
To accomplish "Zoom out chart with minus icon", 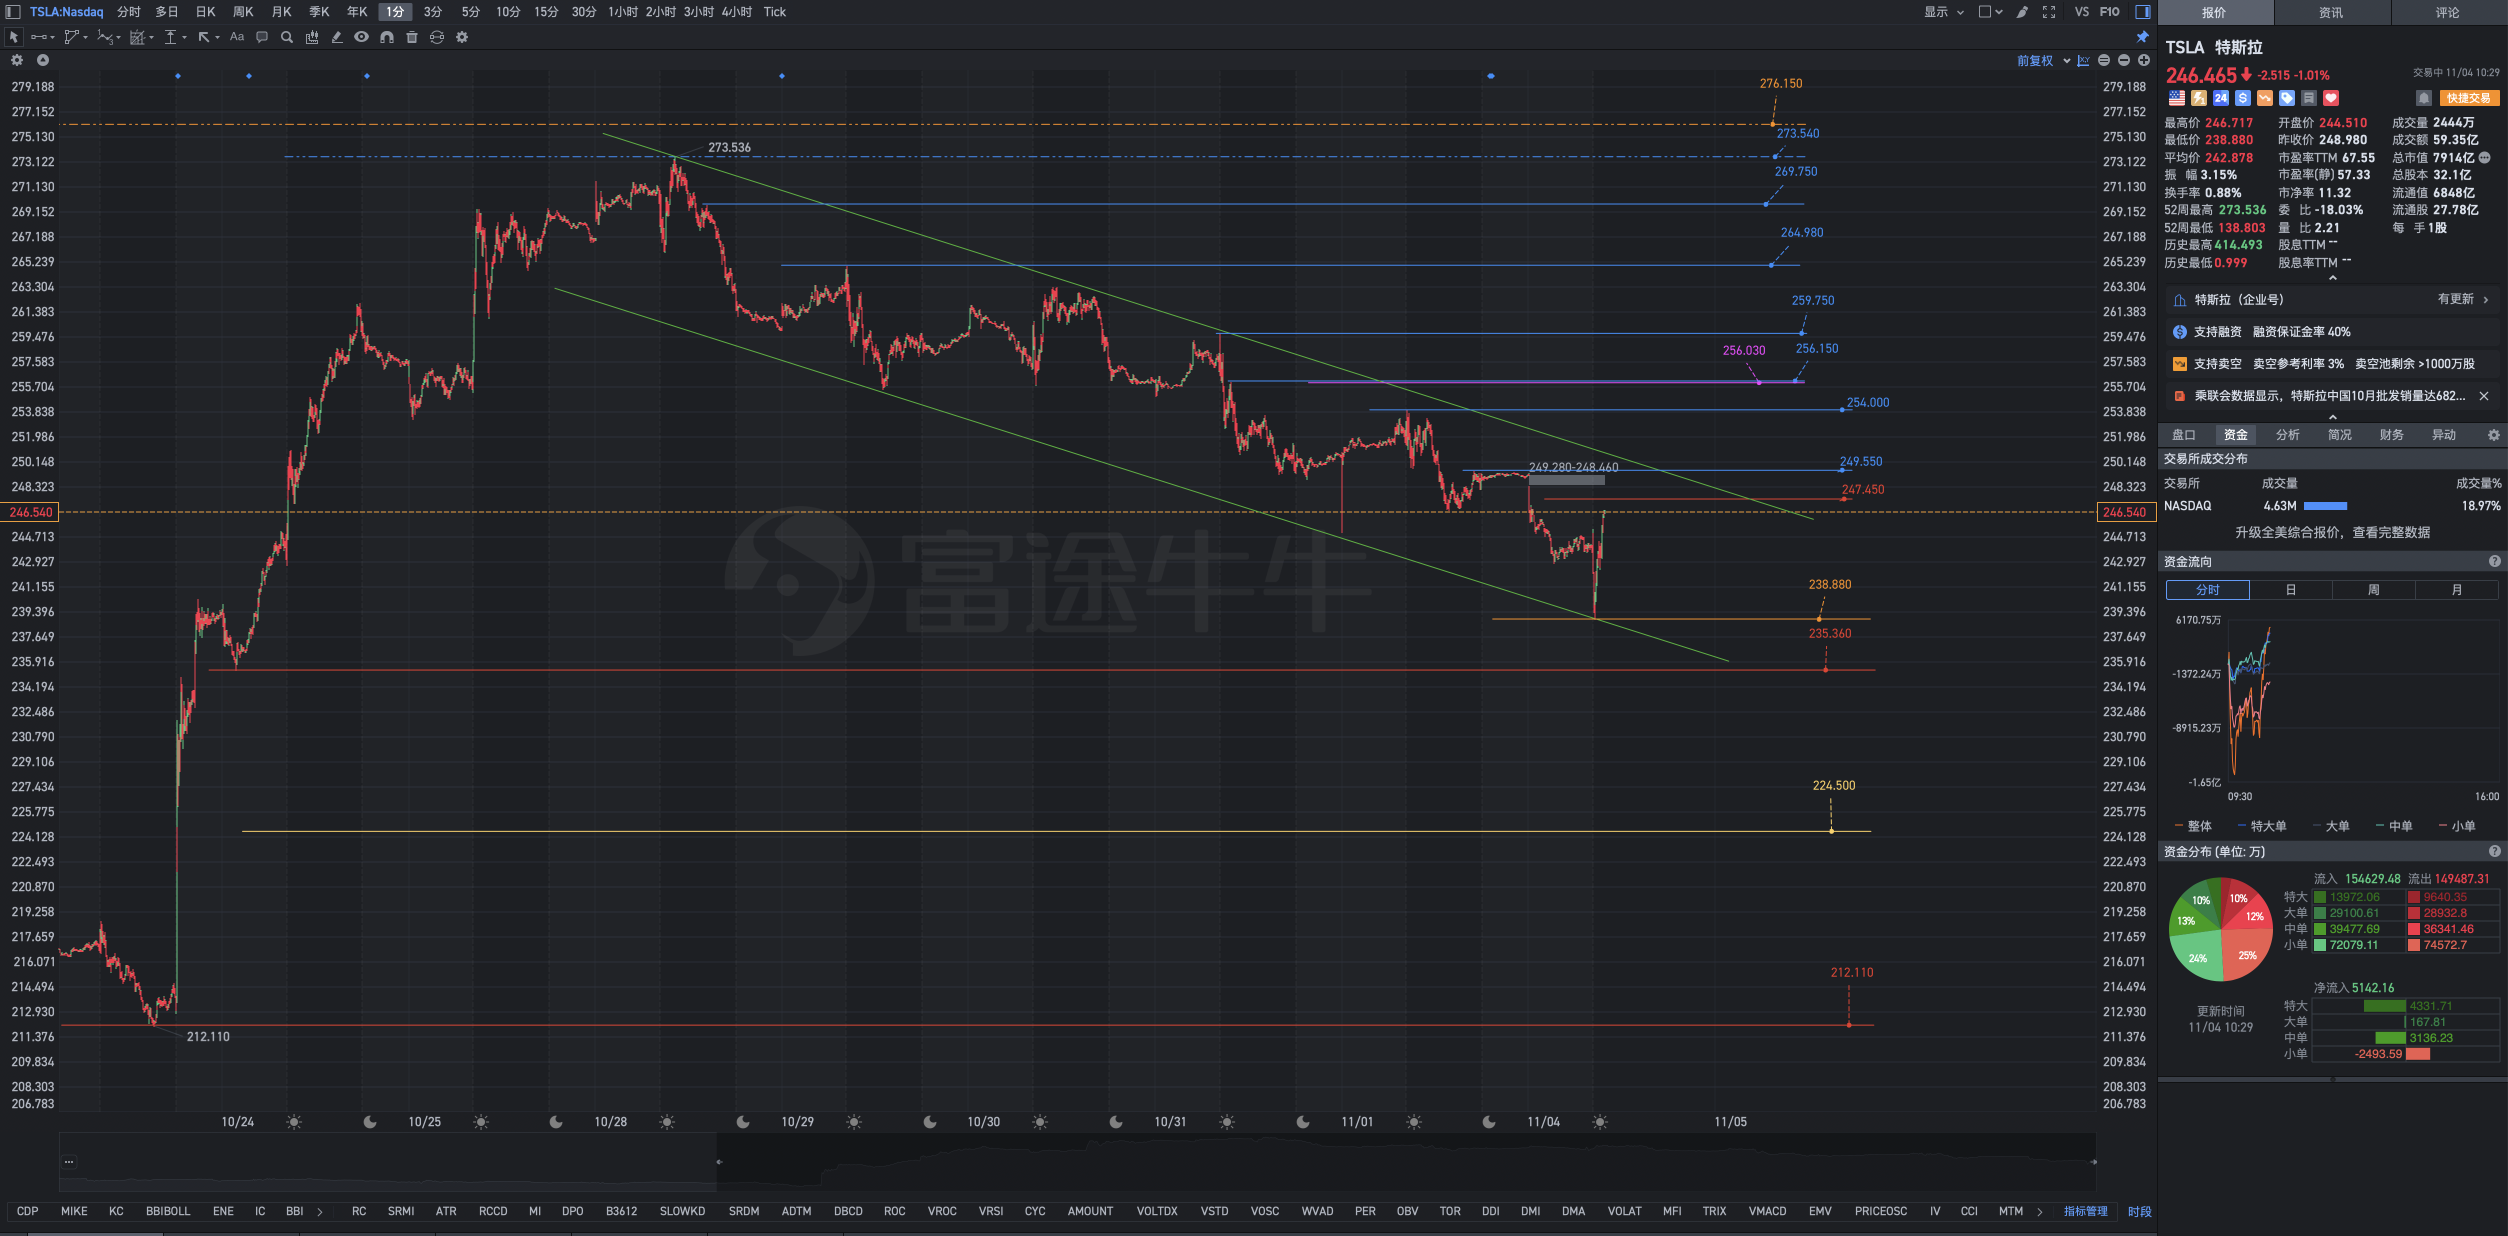I will [2124, 60].
